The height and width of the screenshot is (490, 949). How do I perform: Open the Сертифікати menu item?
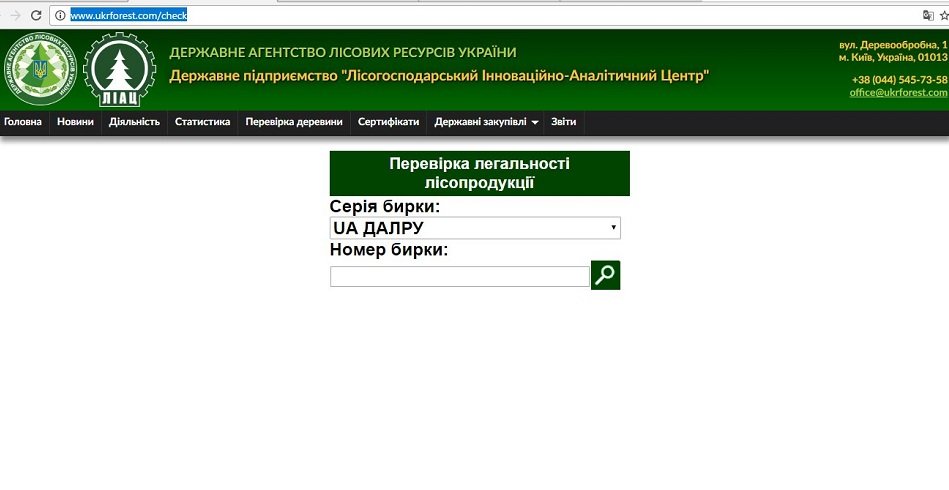389,122
